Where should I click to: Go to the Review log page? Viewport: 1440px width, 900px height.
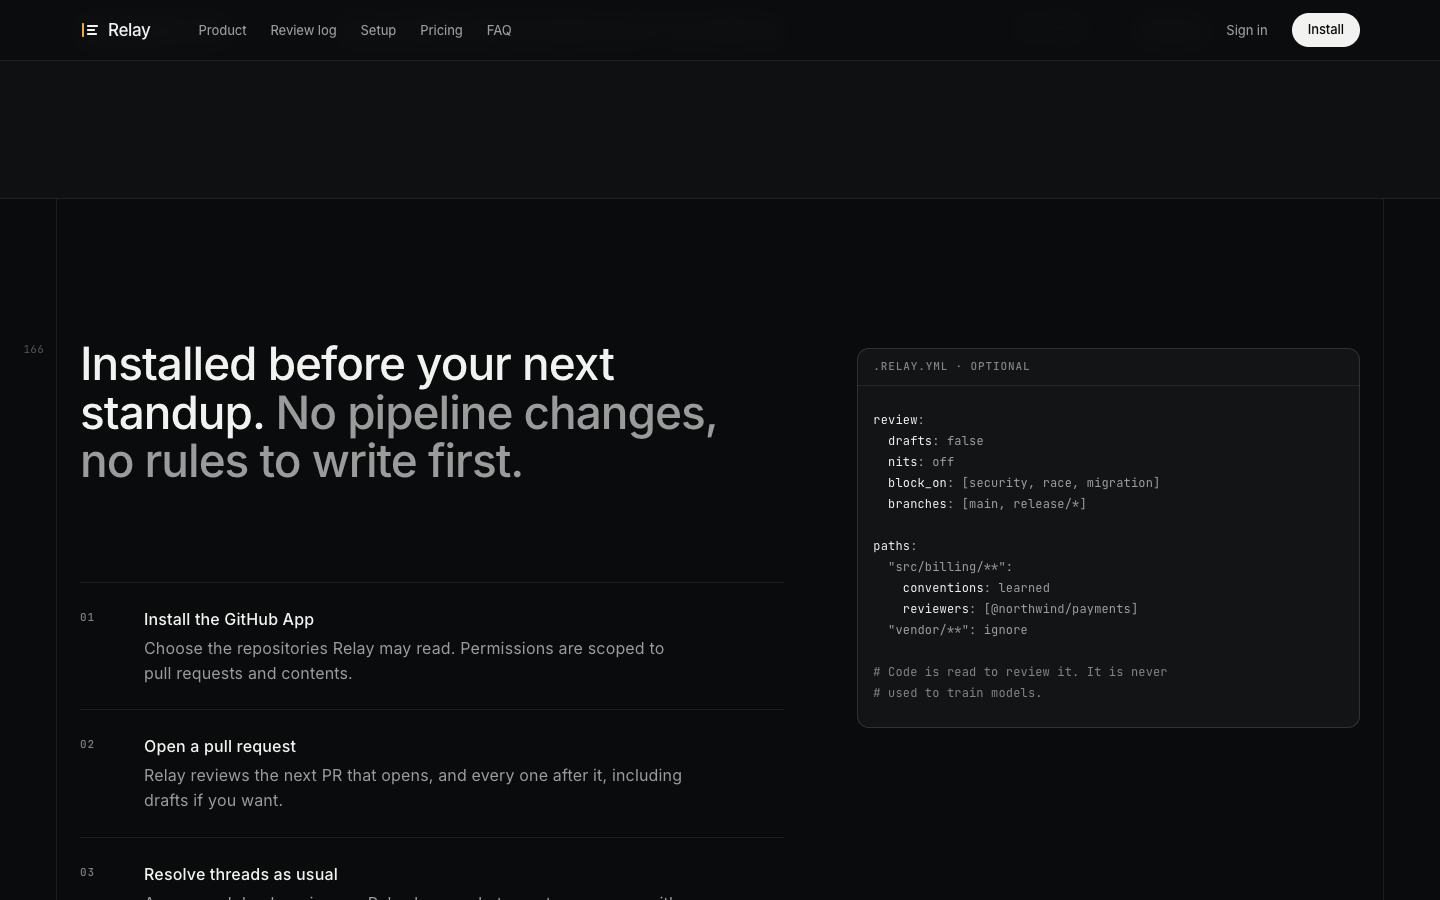(x=303, y=30)
